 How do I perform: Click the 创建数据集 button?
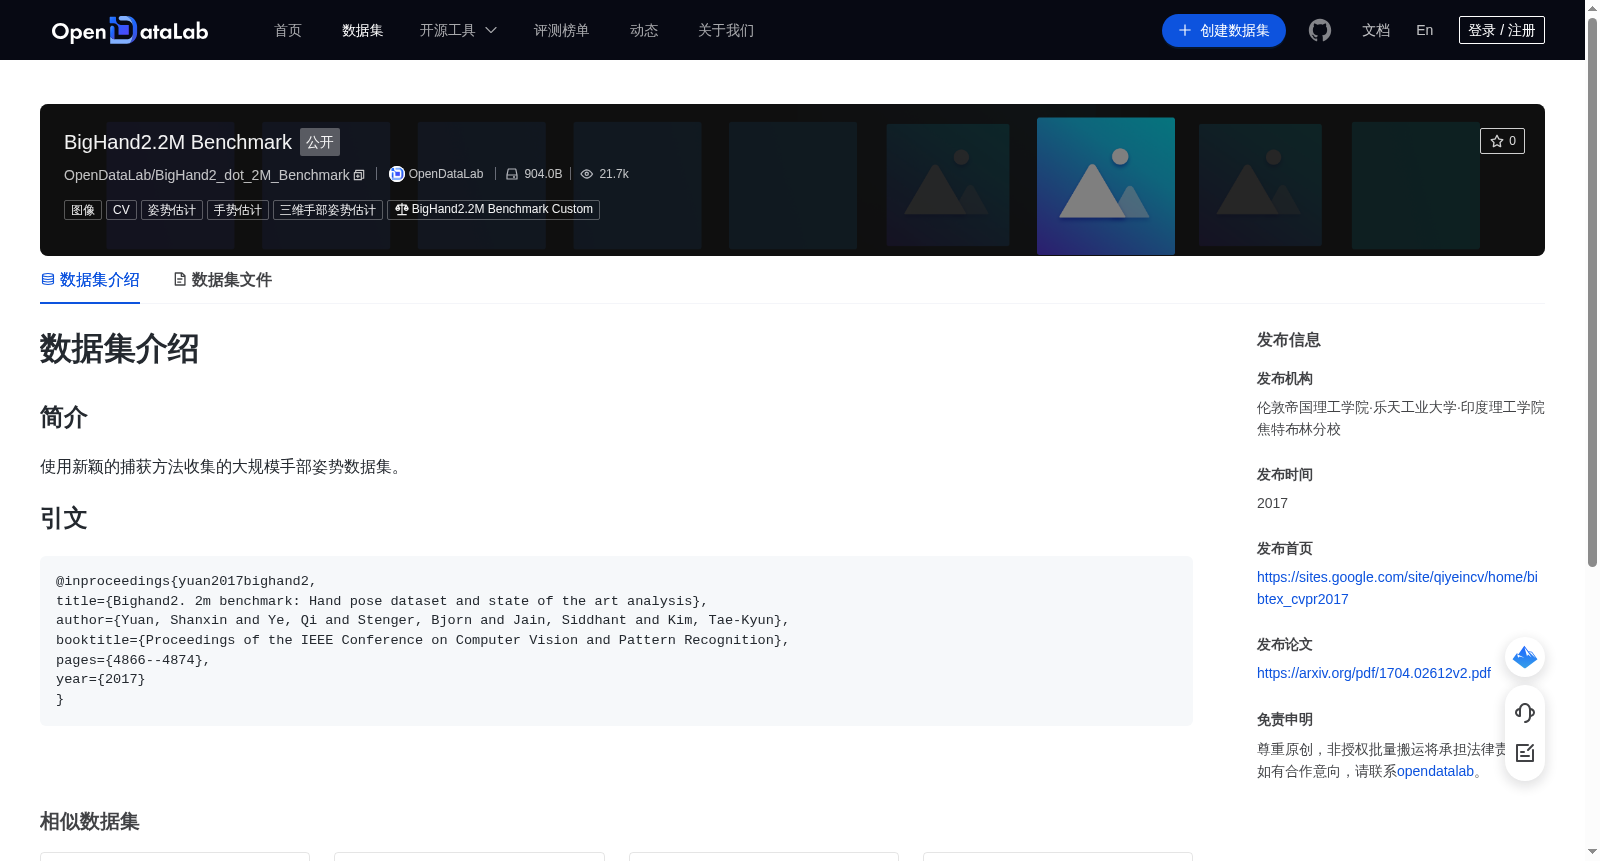tap(1224, 31)
